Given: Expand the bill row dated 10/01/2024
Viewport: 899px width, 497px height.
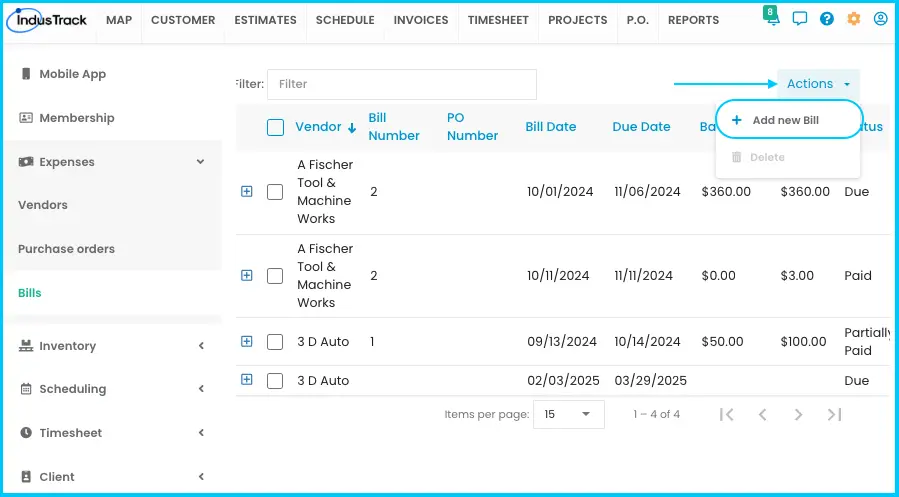Looking at the screenshot, I should 247,191.
